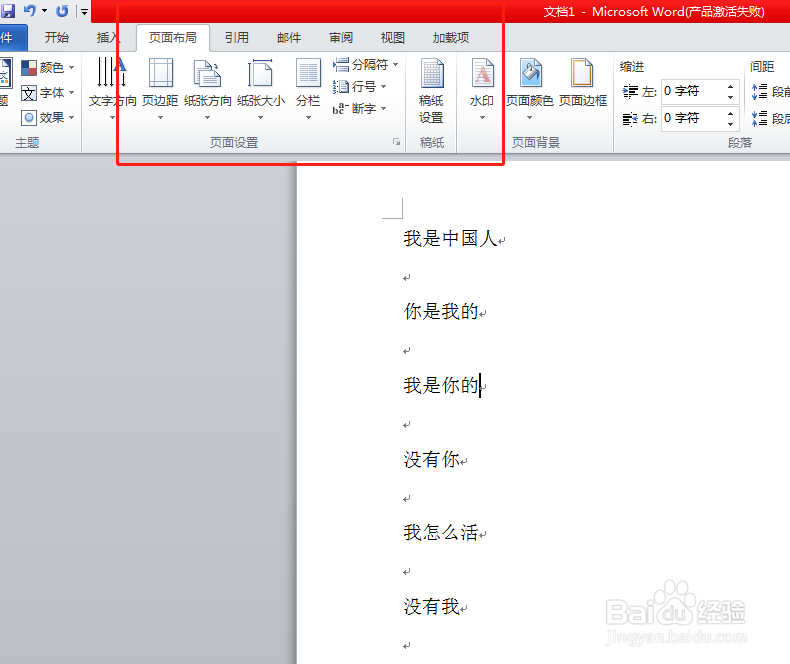Expand the arrow under 纸张方向
The width and height of the screenshot is (790, 664).
point(208,118)
